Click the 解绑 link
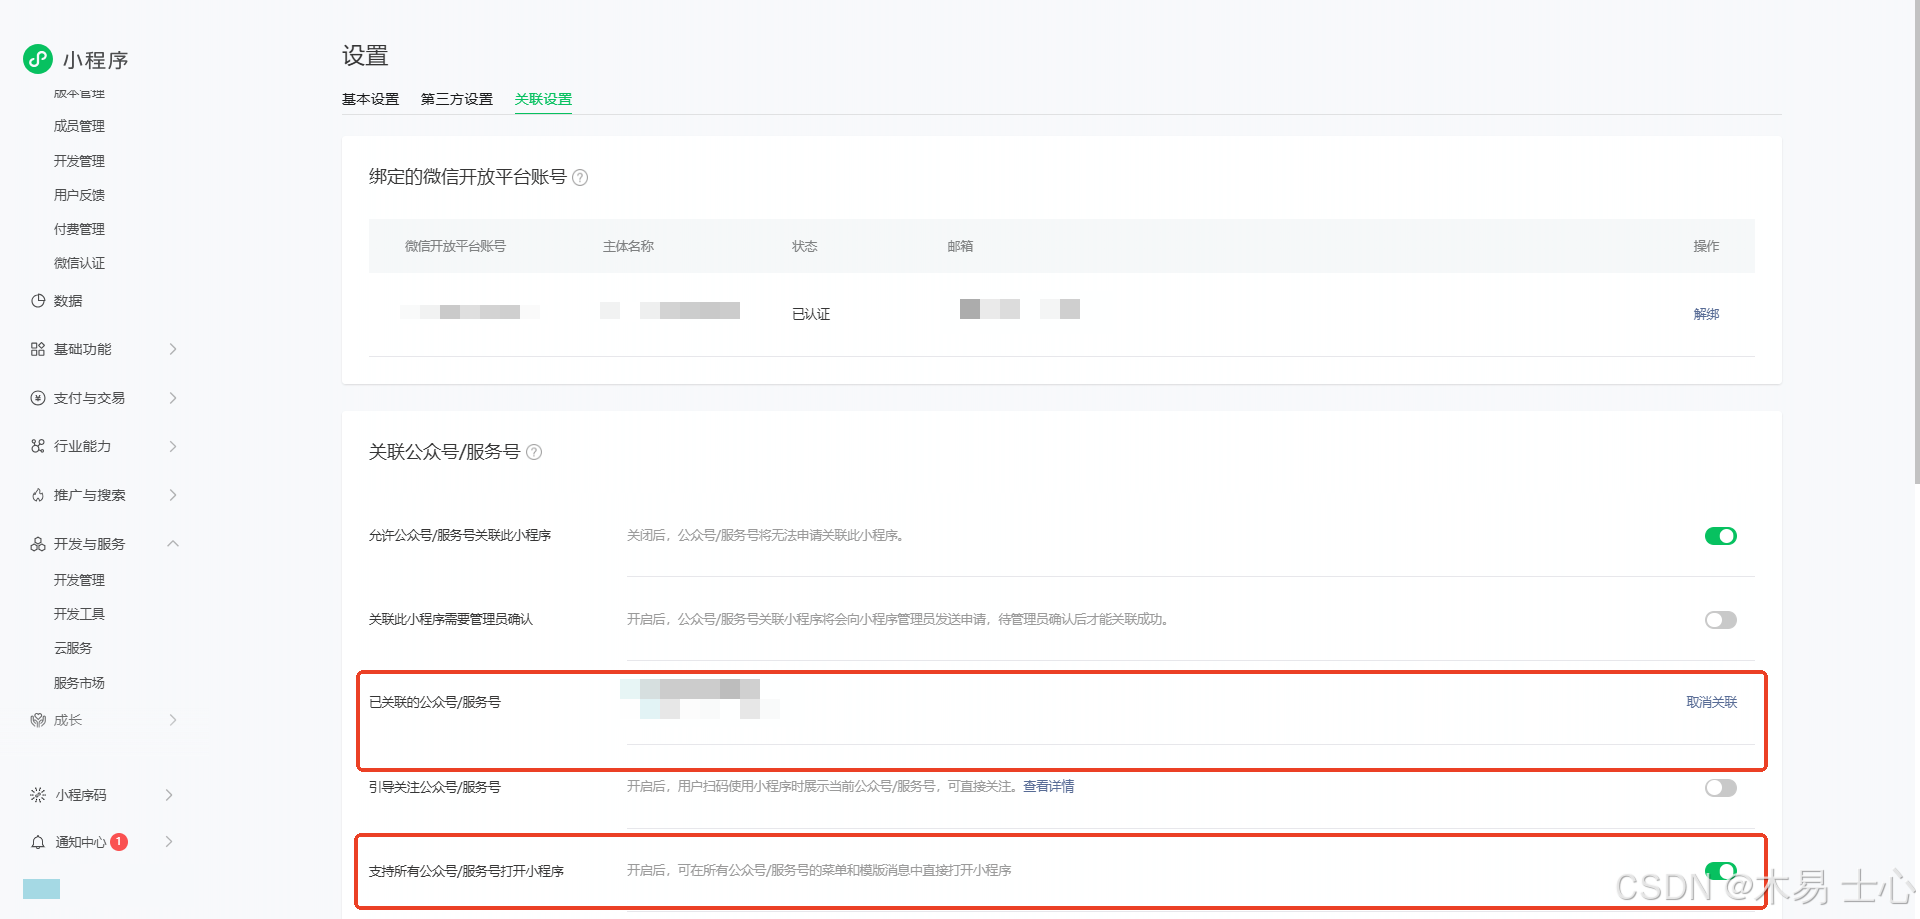 coord(1705,314)
